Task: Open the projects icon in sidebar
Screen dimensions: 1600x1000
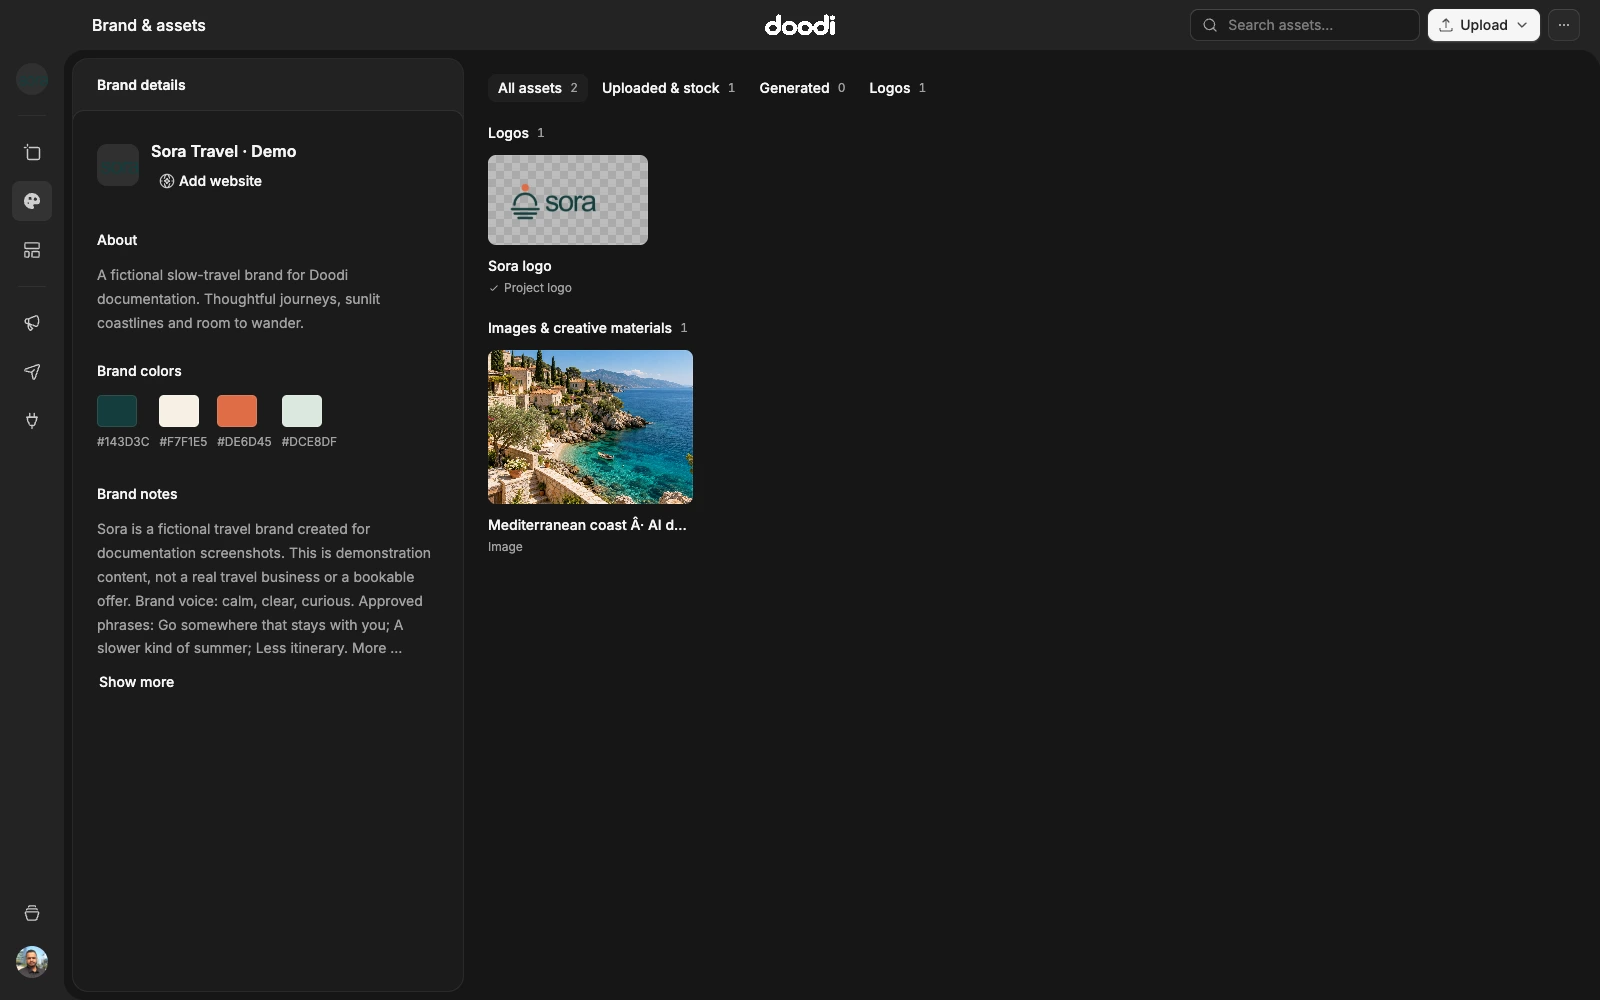Action: 32,153
